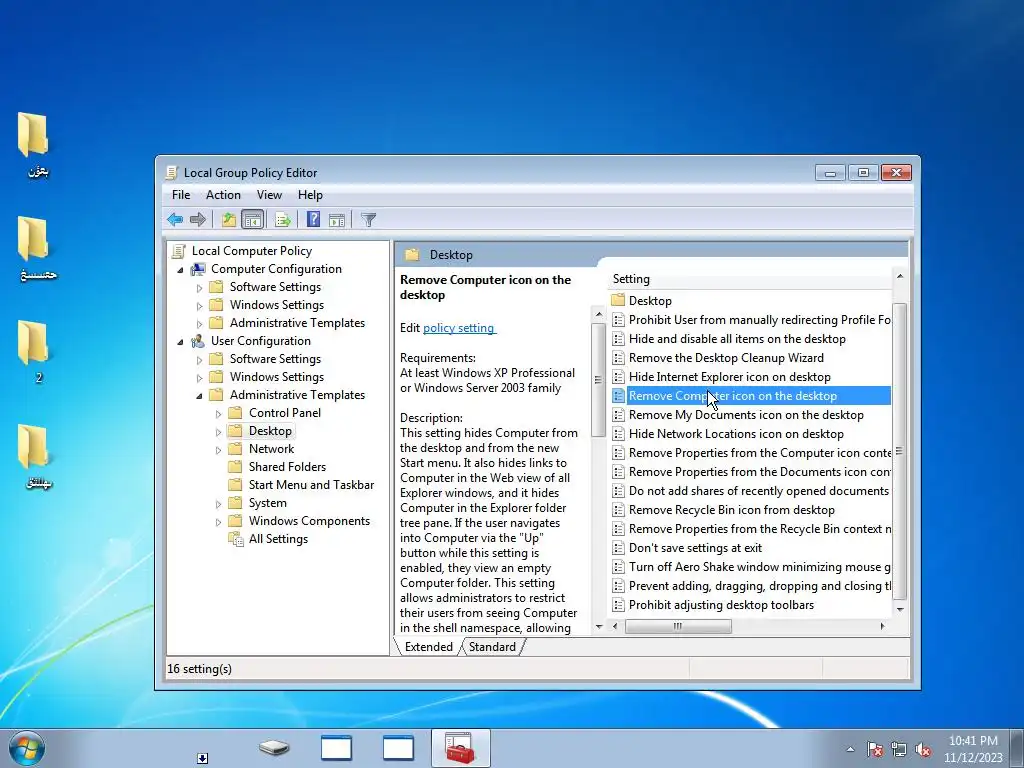
Task: Select Remove Recycle Bin icon from desktop
Action: click(x=751, y=510)
